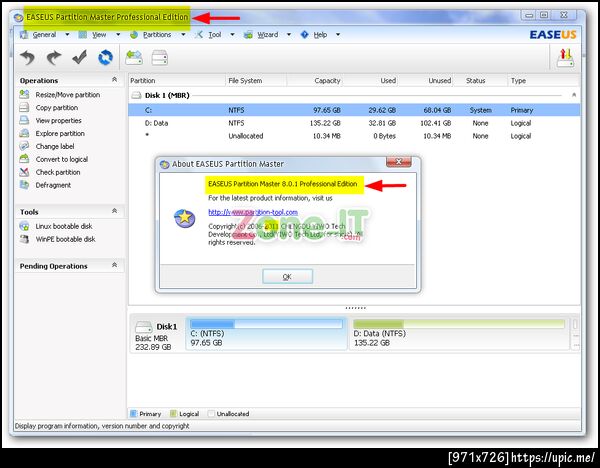Sort by the Type column header
600x468 pixels.
click(544, 80)
